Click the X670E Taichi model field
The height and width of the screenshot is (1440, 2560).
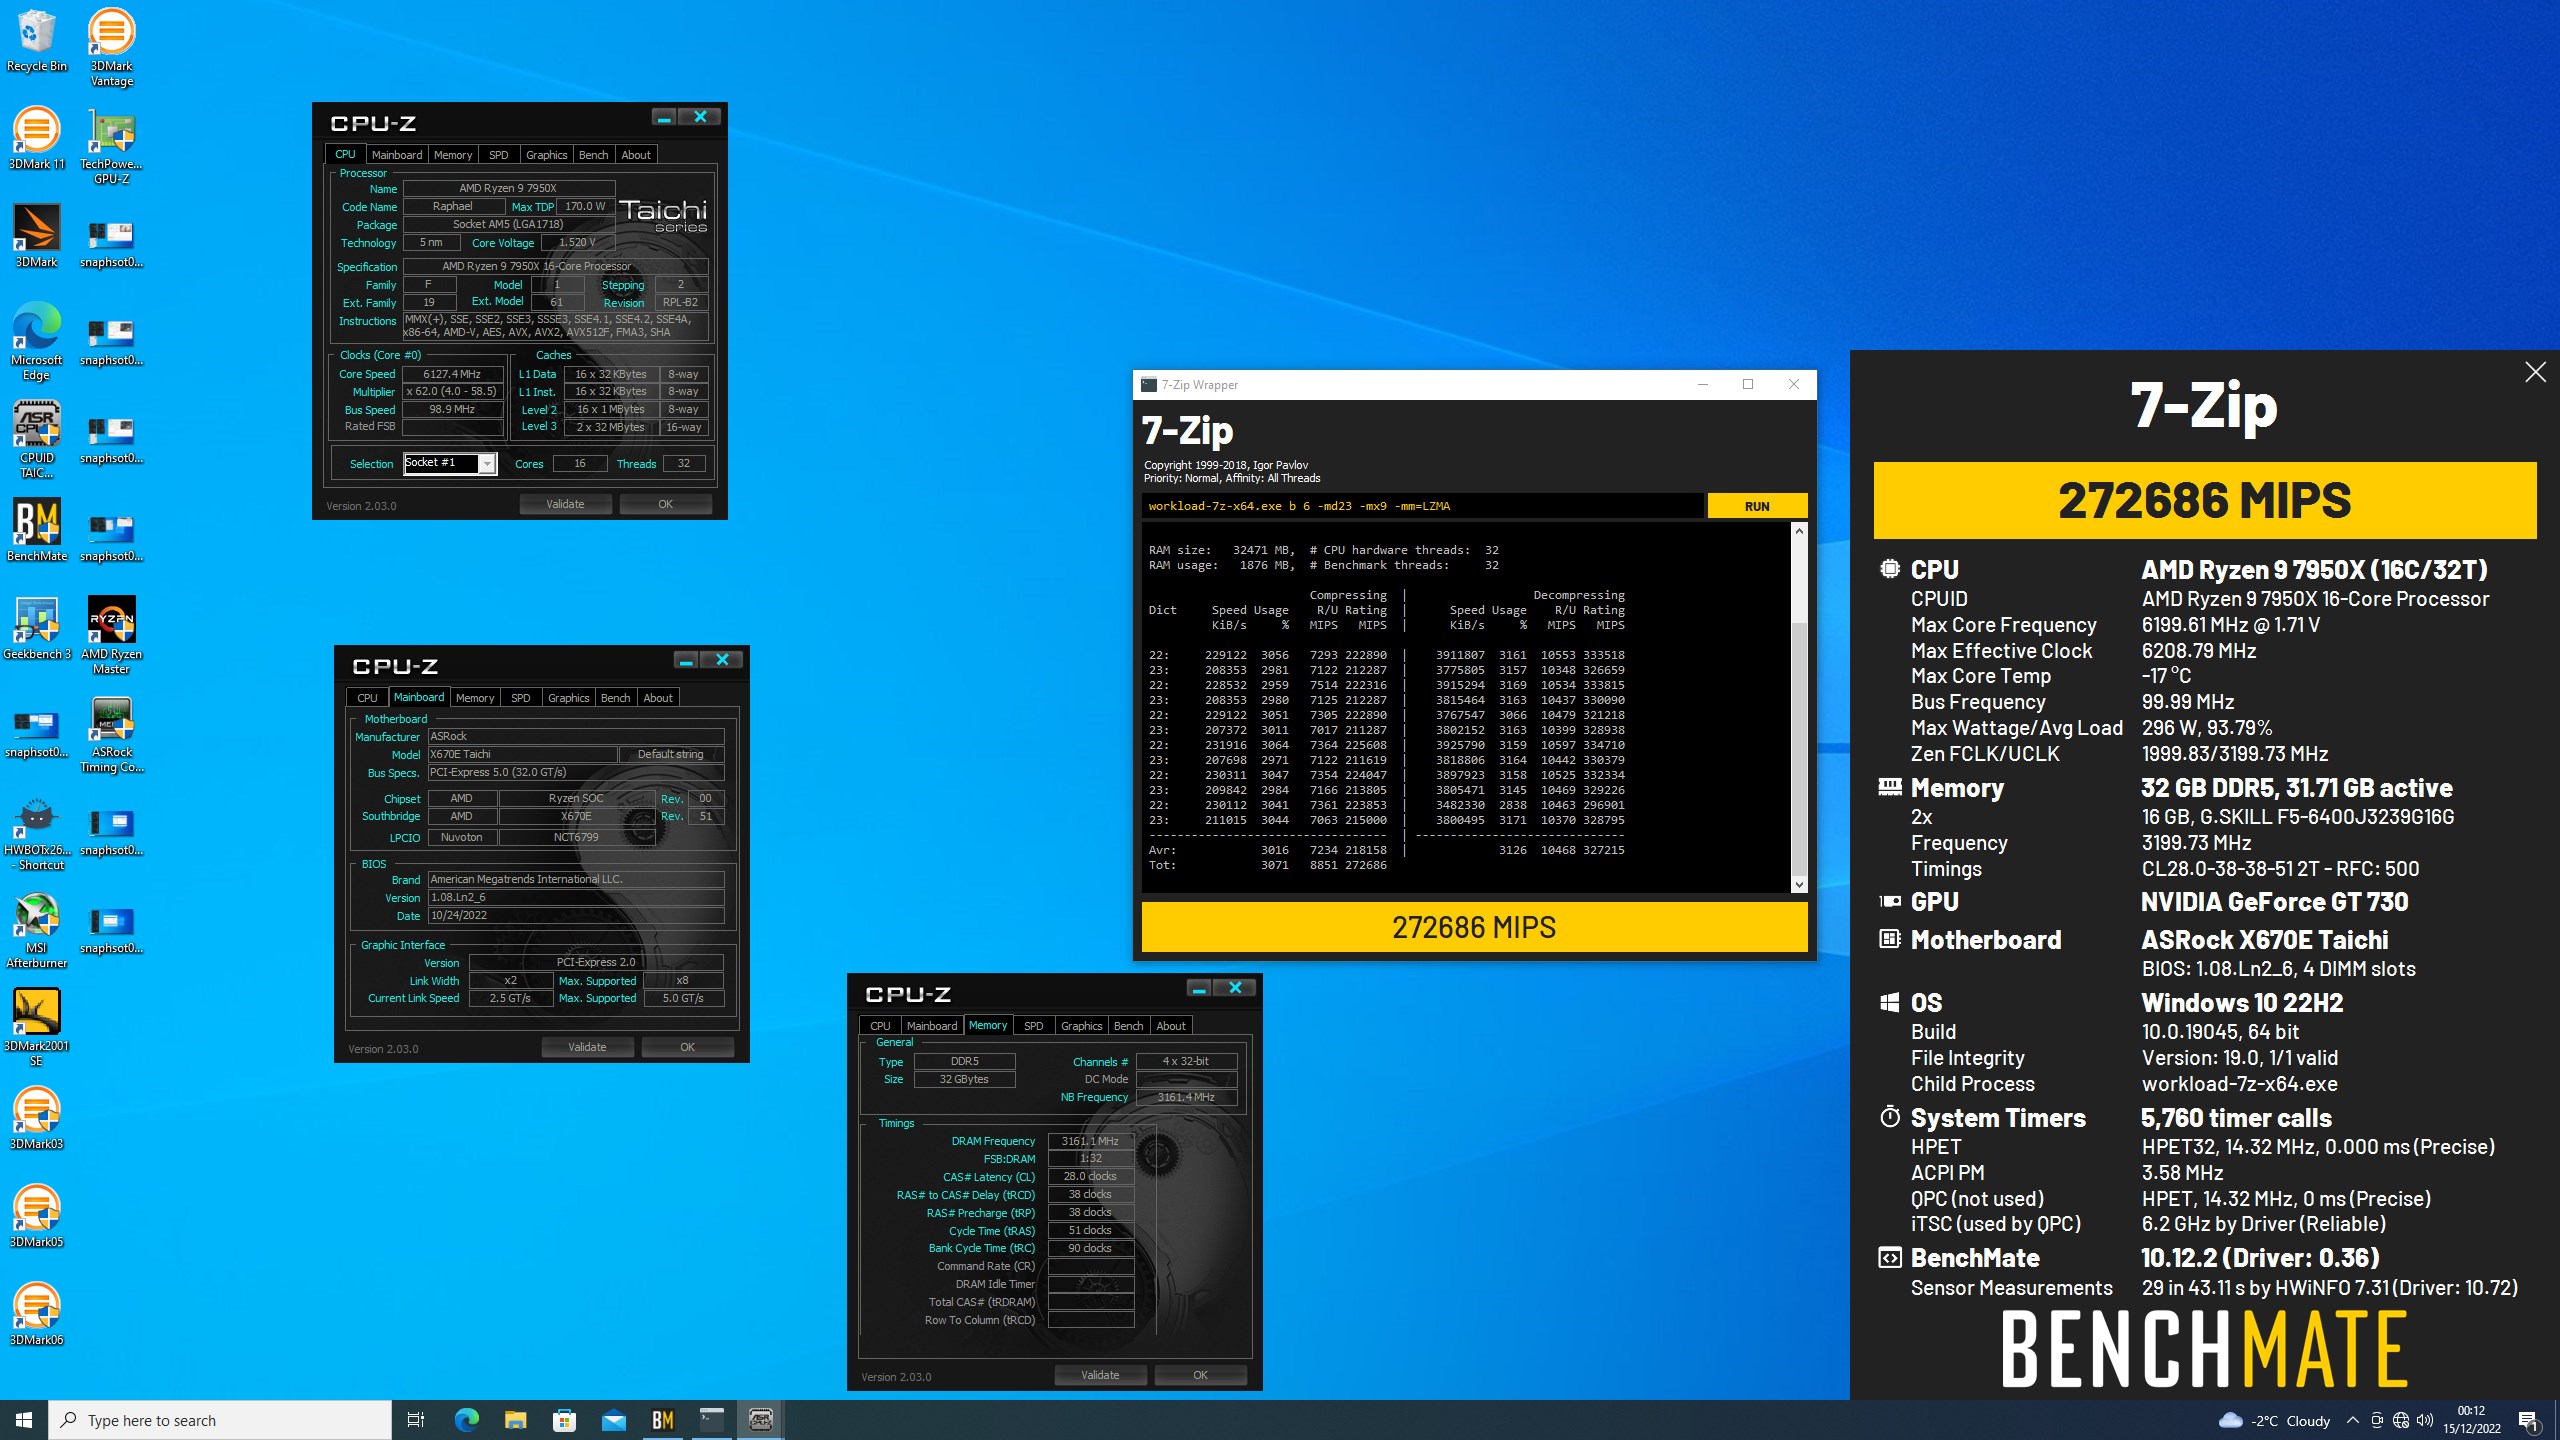(x=521, y=754)
